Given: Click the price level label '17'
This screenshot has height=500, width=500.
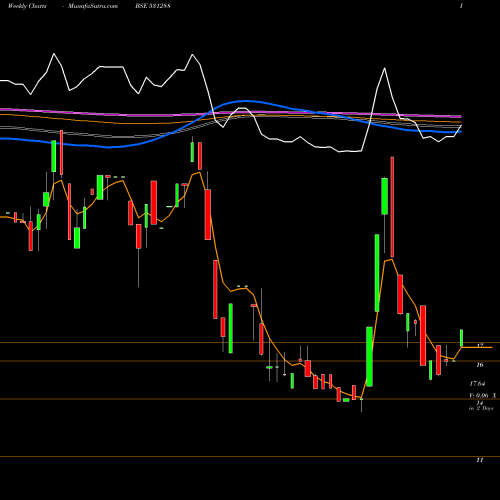Looking at the screenshot, I should point(480,346).
